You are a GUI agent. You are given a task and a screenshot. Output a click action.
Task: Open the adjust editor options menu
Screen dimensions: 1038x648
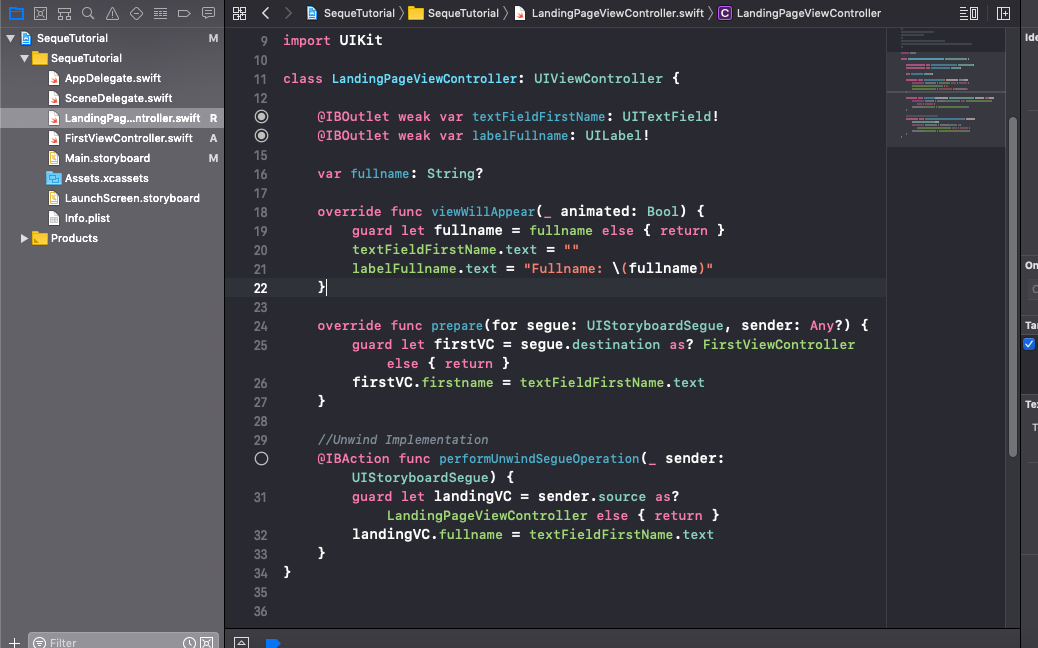tap(967, 13)
